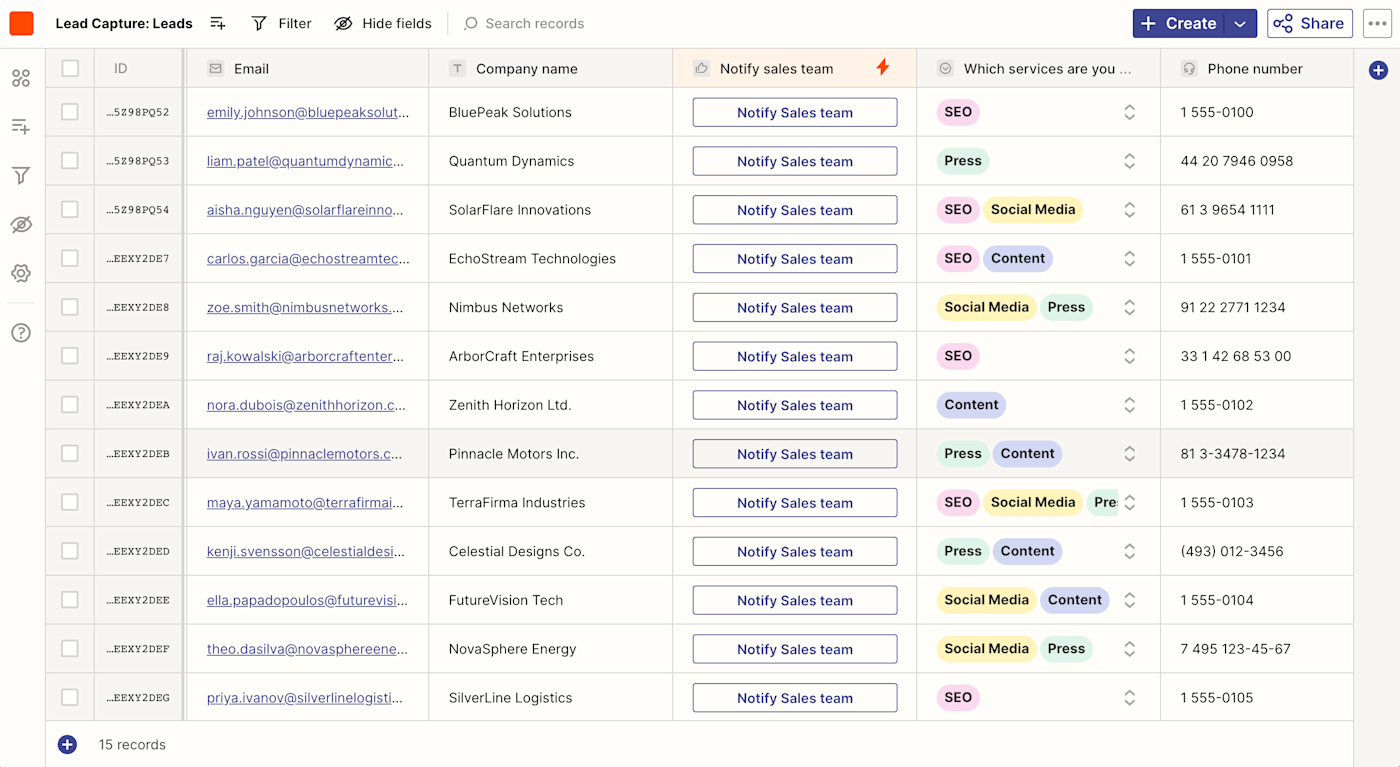Select the Nimbus Networks row checkbox

pyautogui.click(x=70, y=307)
